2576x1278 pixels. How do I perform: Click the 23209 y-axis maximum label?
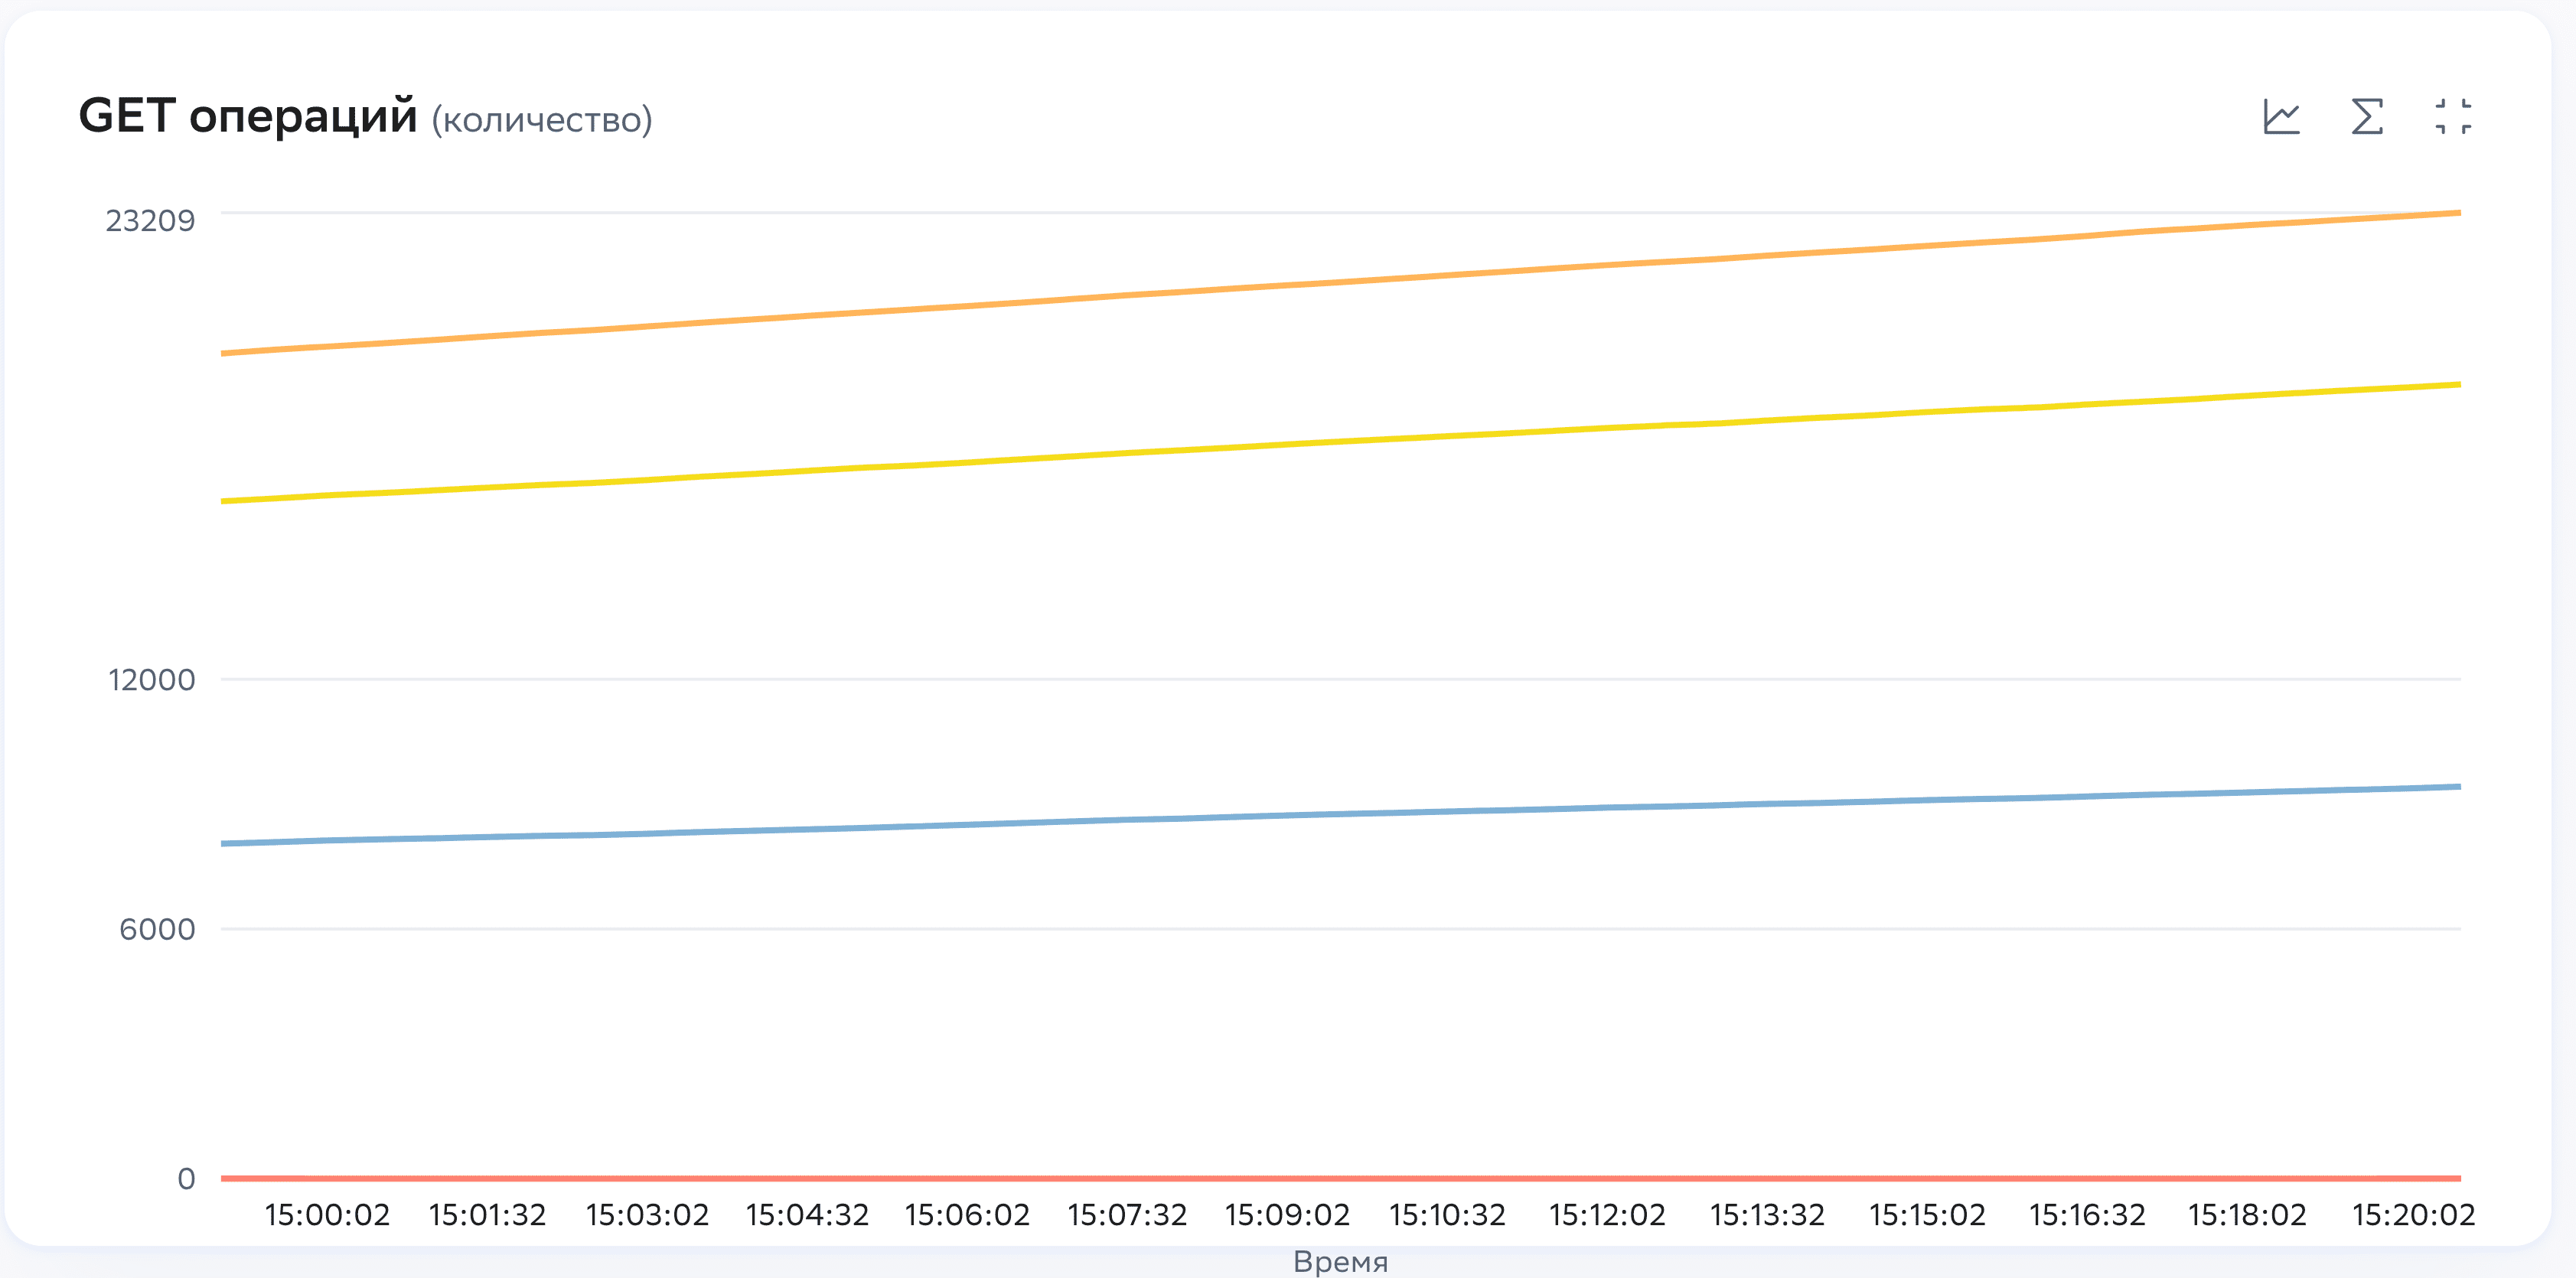click(150, 221)
